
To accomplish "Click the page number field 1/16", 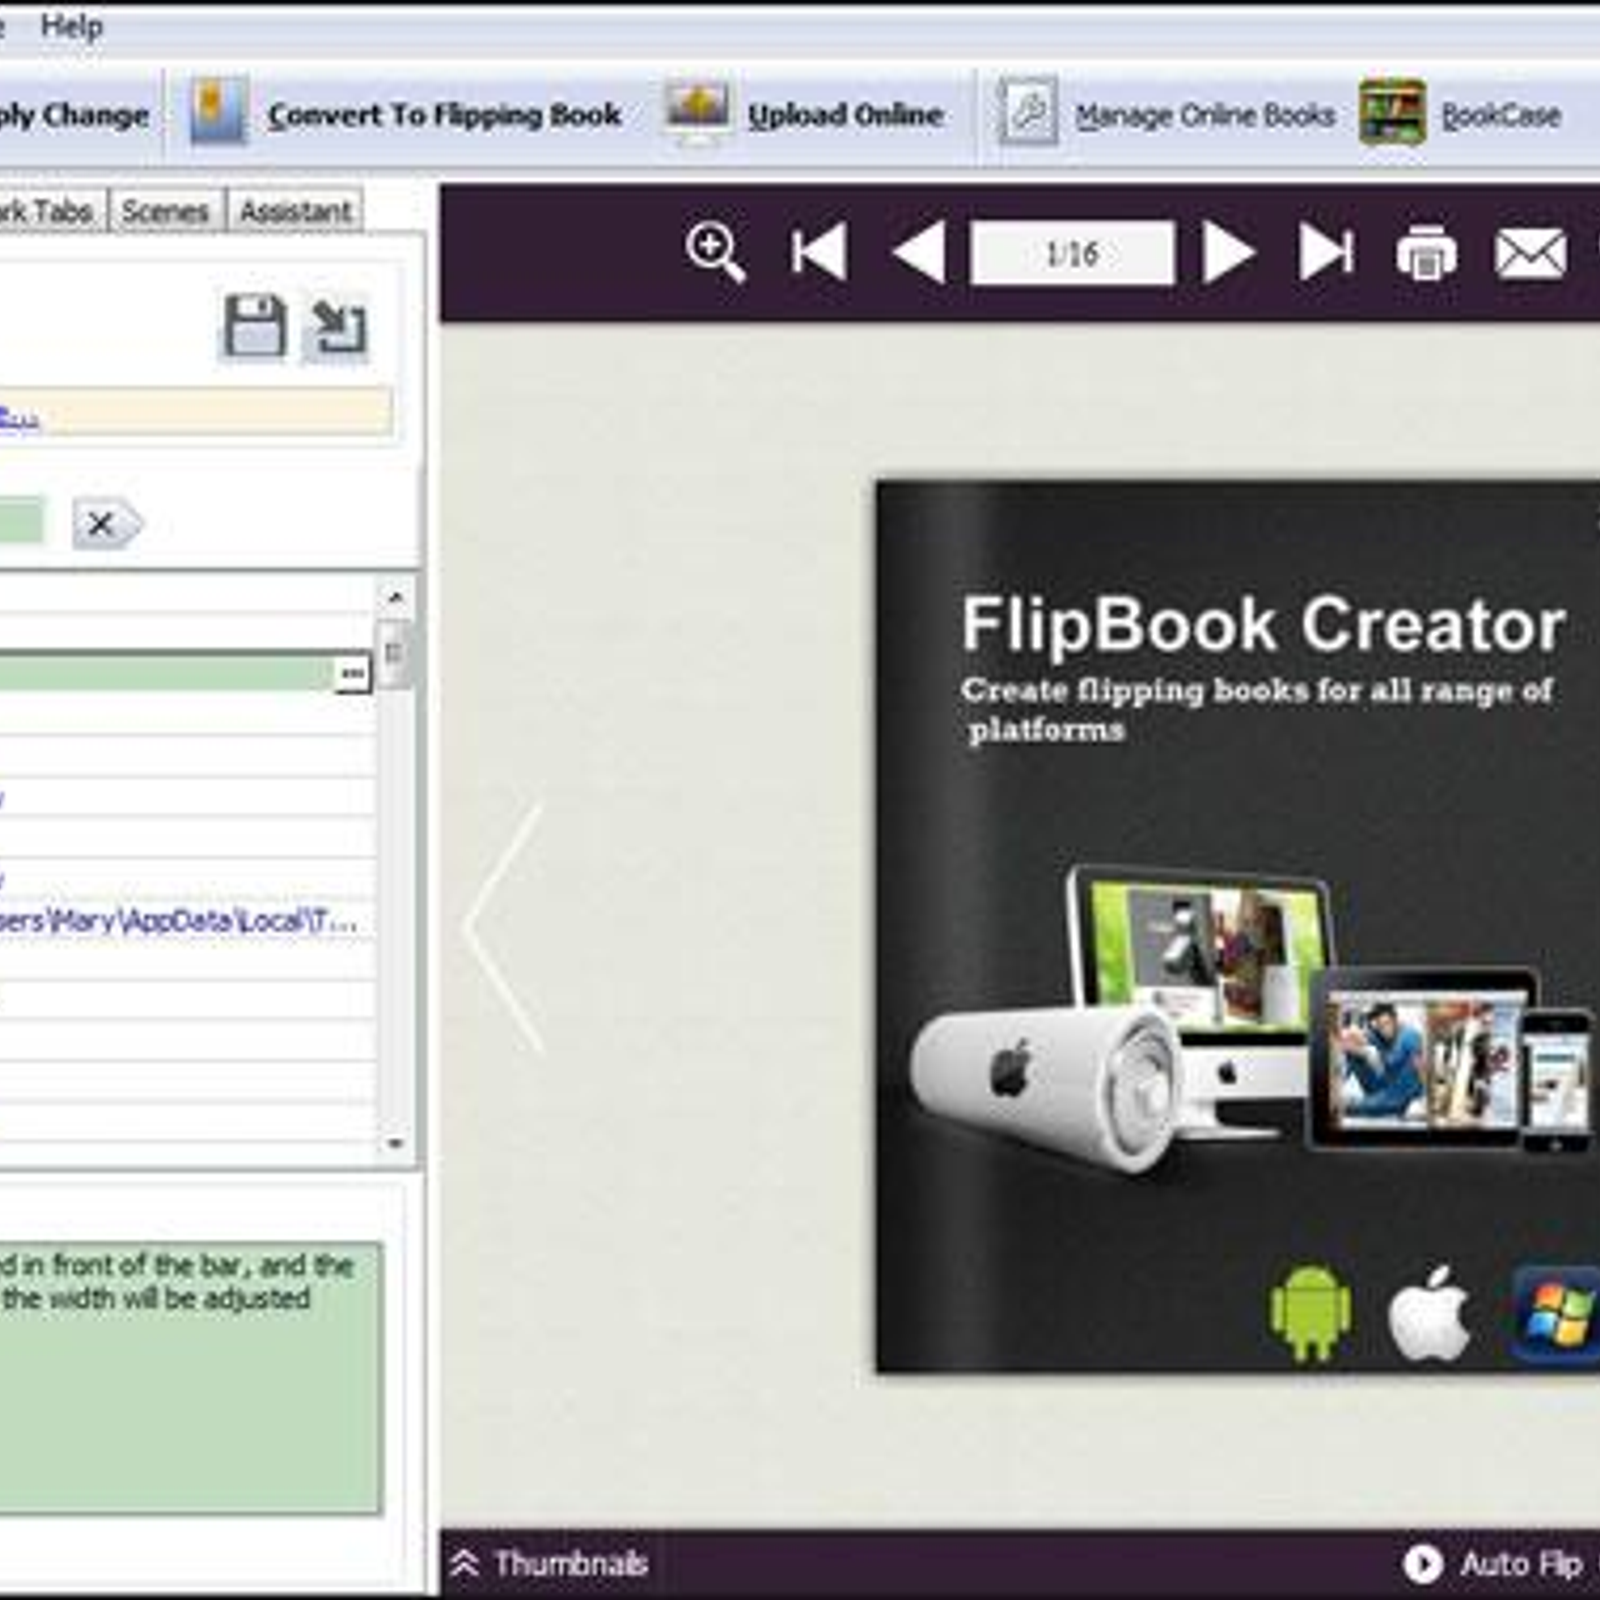I will pos(1072,253).
